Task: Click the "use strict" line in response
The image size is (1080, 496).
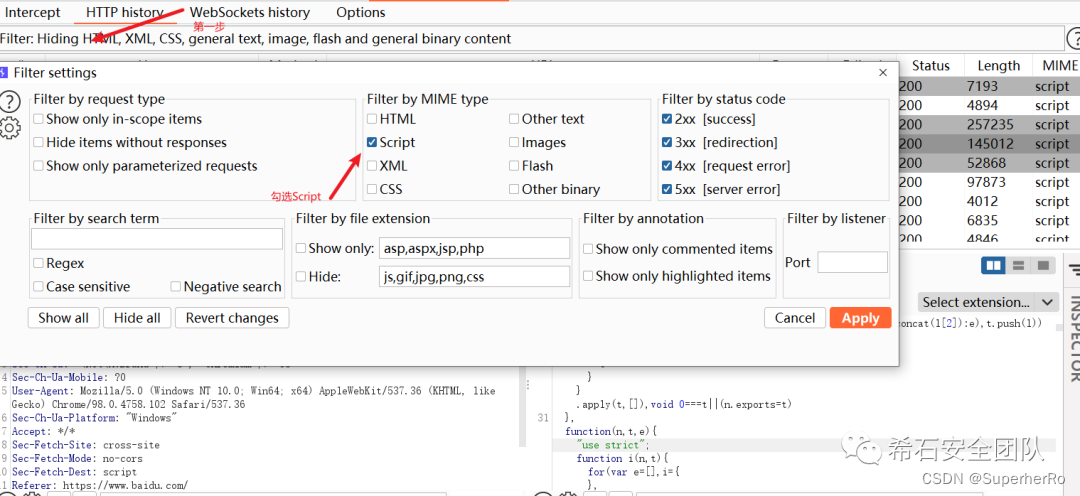Action: point(614,445)
